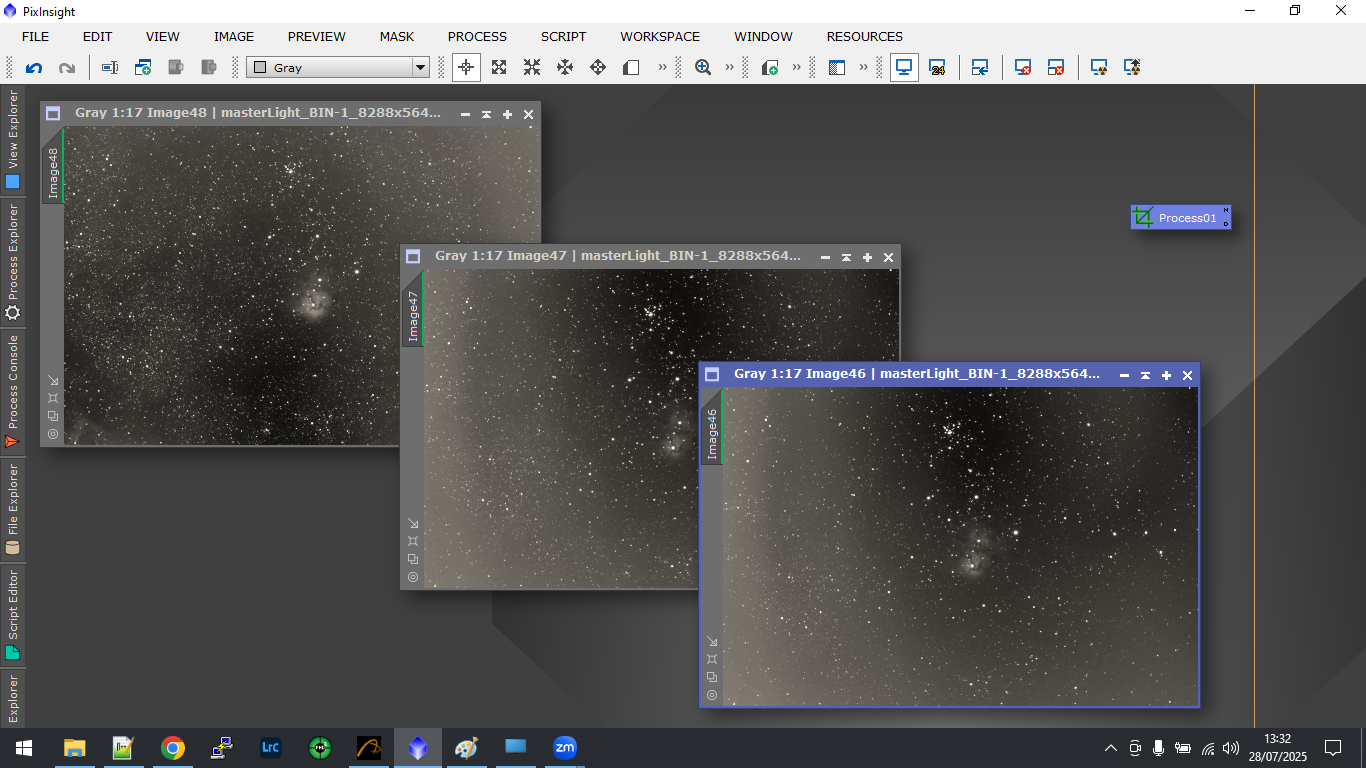Click the overlapping squares icon in Image46 window
The height and width of the screenshot is (768, 1366).
[712, 677]
